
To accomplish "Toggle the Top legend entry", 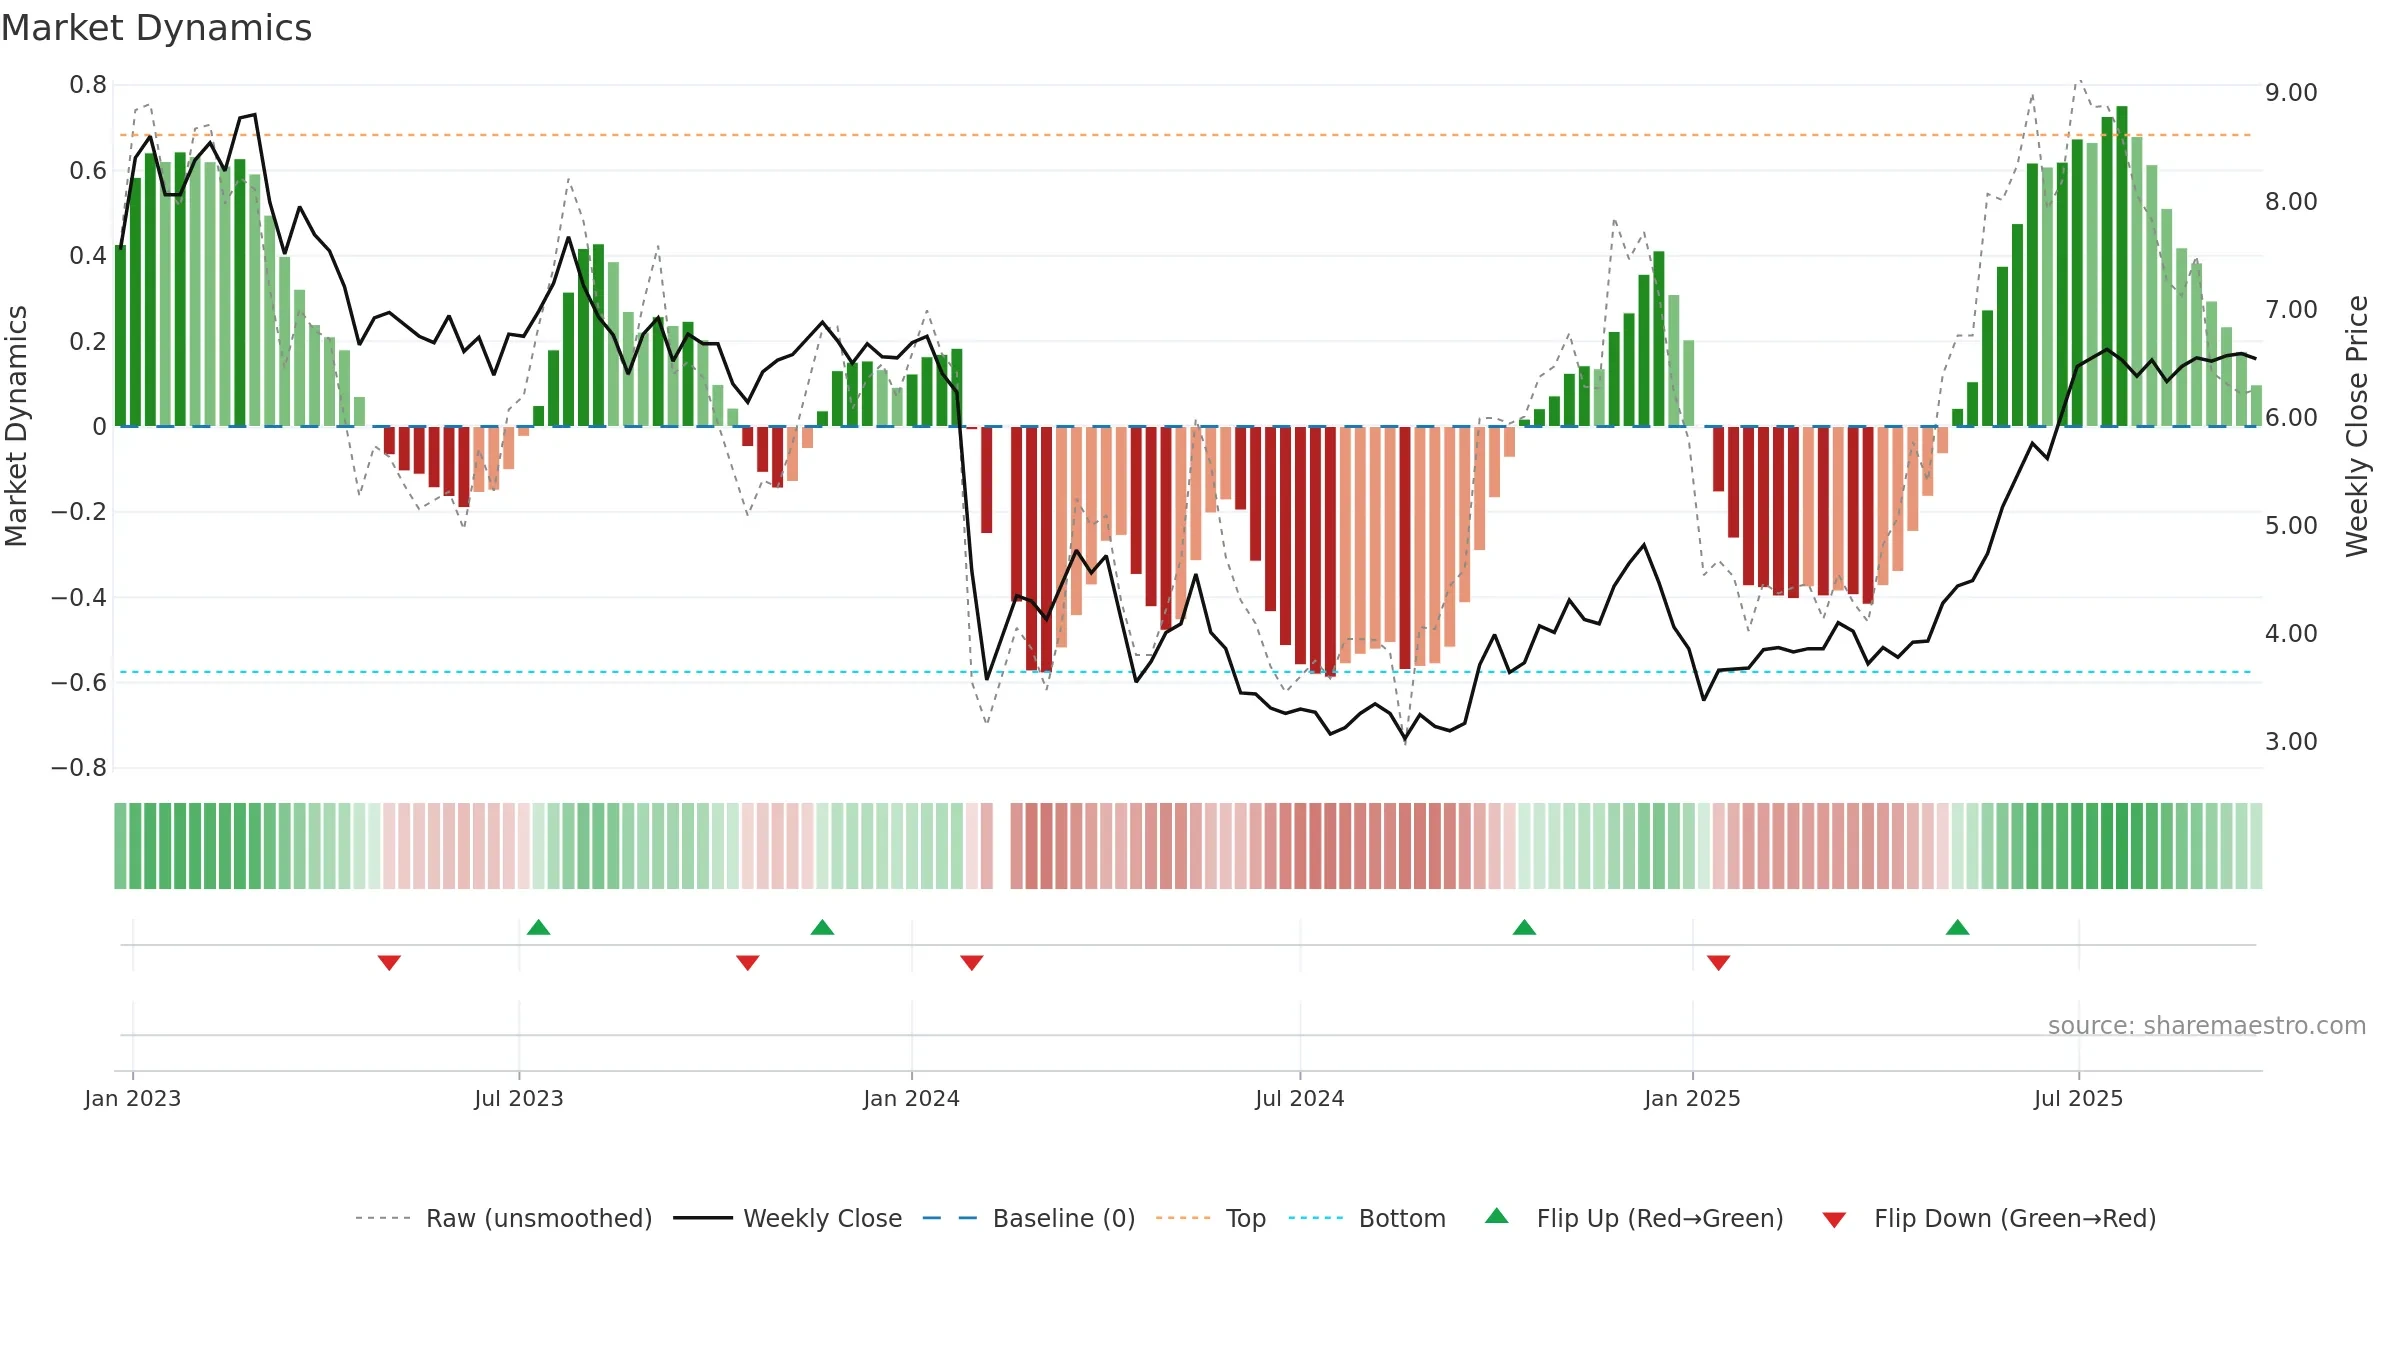I will (x=1210, y=1218).
